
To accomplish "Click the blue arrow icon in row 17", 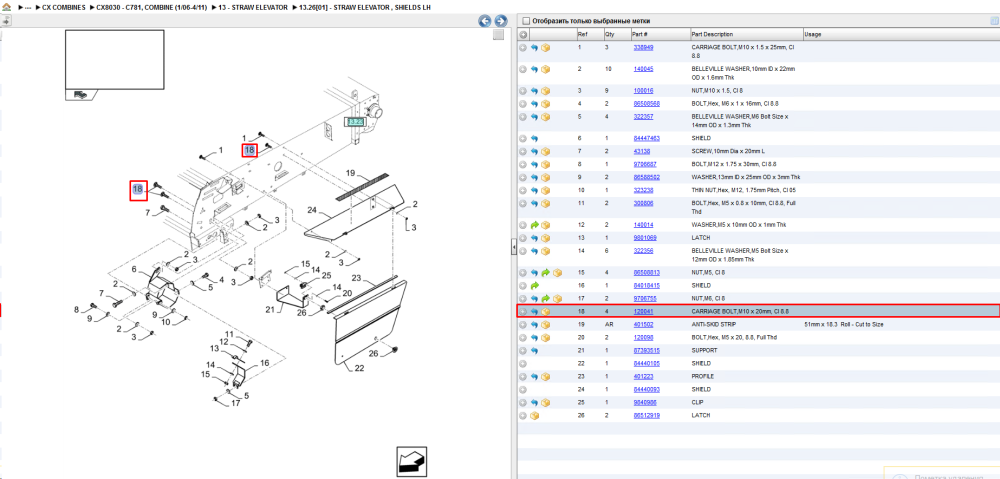I will [534, 298].
